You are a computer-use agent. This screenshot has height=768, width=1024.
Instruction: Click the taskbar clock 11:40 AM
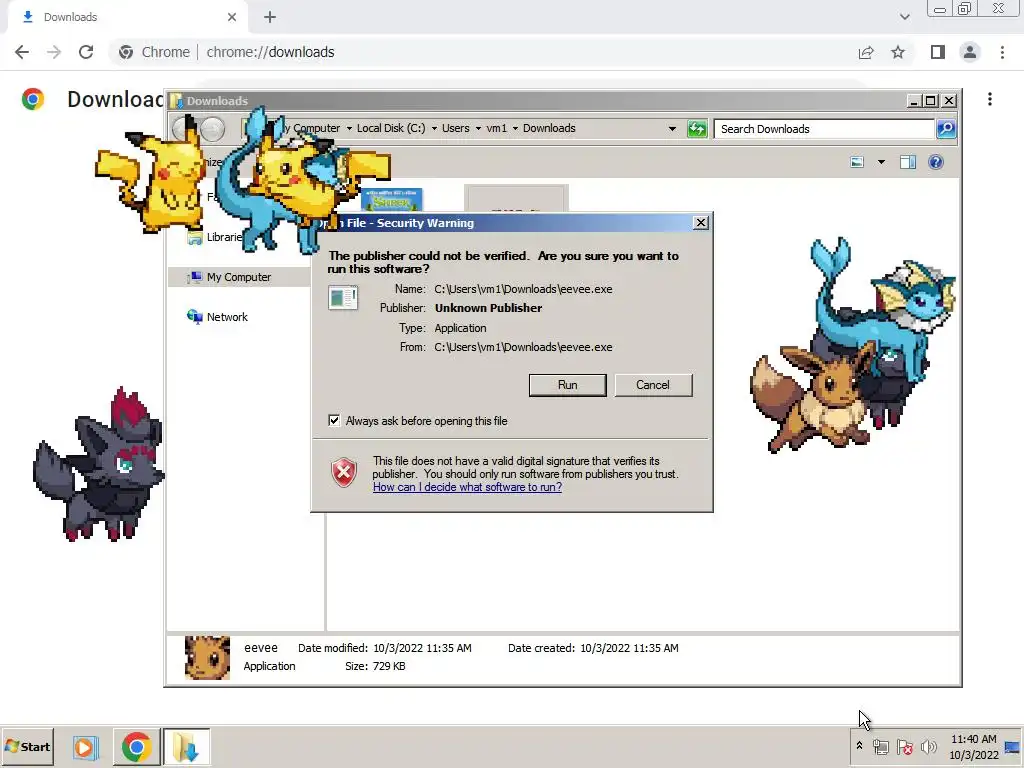pos(973,739)
